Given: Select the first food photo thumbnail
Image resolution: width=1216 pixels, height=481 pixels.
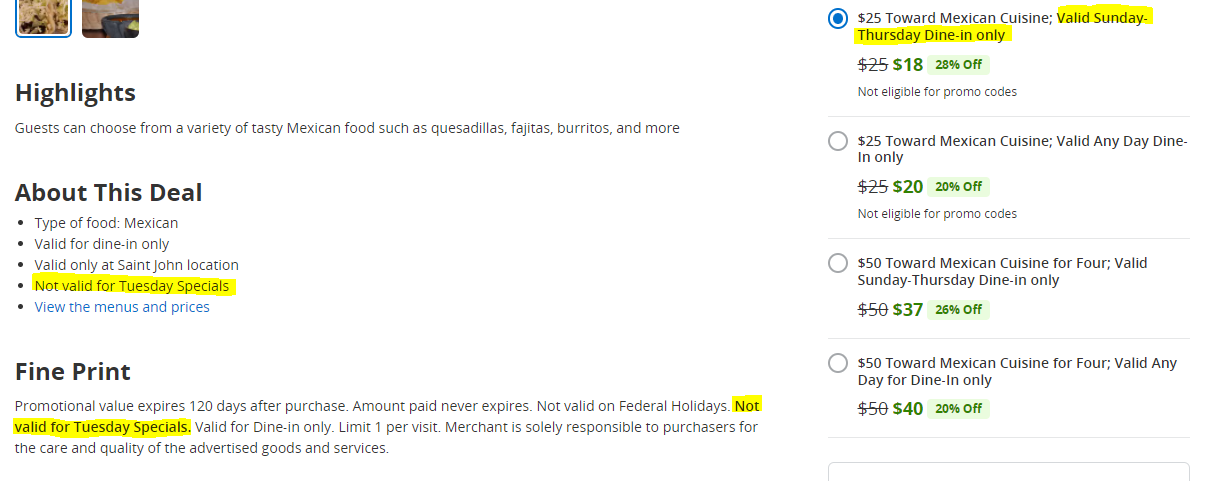Looking at the screenshot, I should (44, 16).
